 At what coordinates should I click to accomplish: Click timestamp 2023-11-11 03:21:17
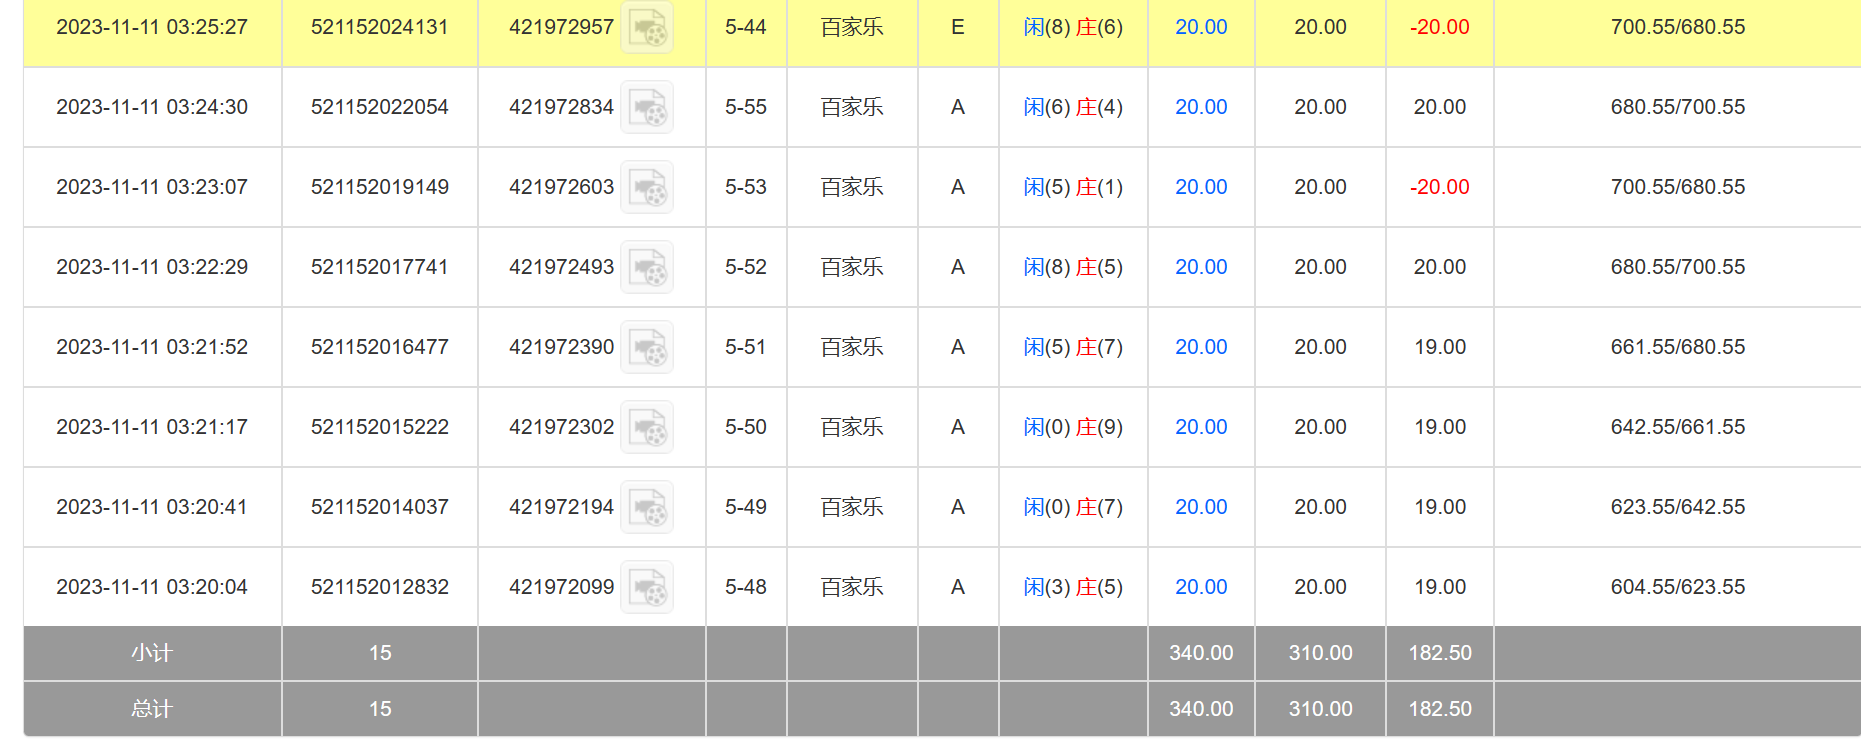point(152,427)
